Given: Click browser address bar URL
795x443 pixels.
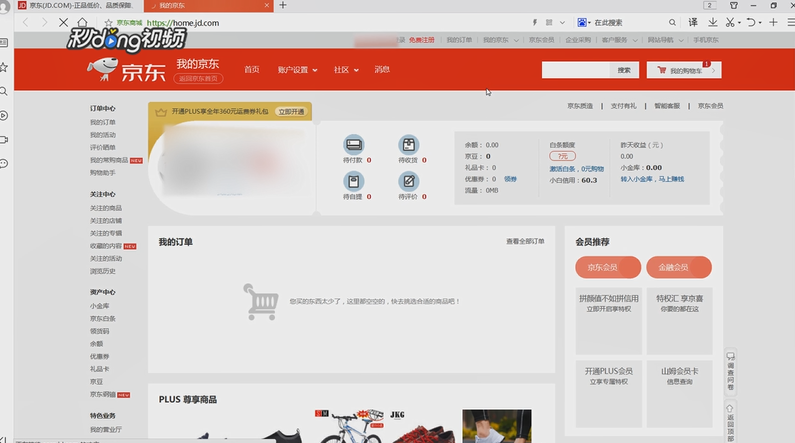Looking at the screenshot, I should 183,23.
